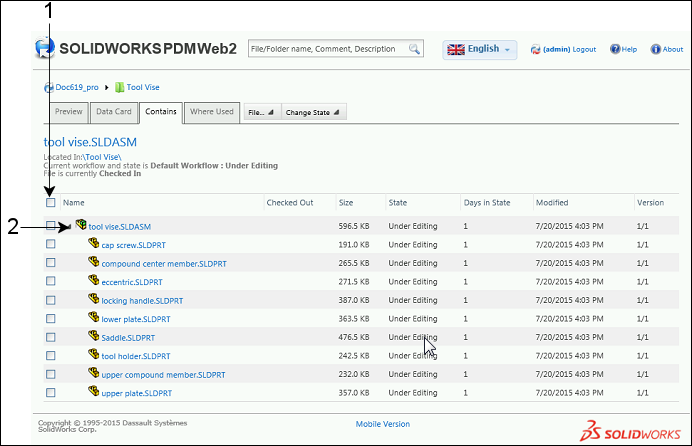Open the About link
This screenshot has height=446, width=692.
pyautogui.click(x=673, y=49)
